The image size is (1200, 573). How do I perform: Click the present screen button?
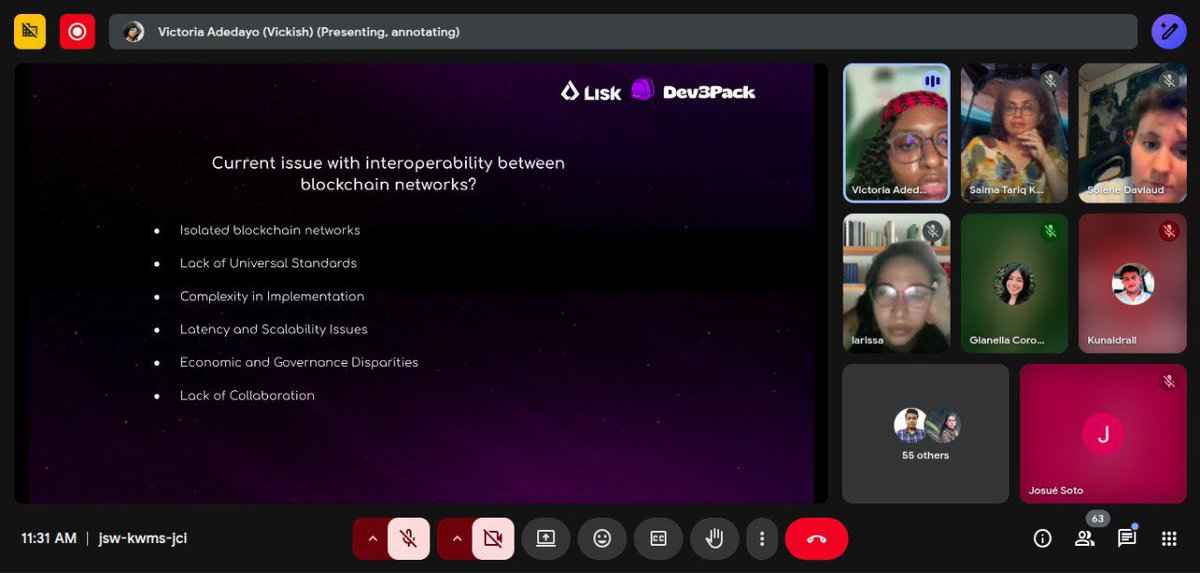point(545,538)
